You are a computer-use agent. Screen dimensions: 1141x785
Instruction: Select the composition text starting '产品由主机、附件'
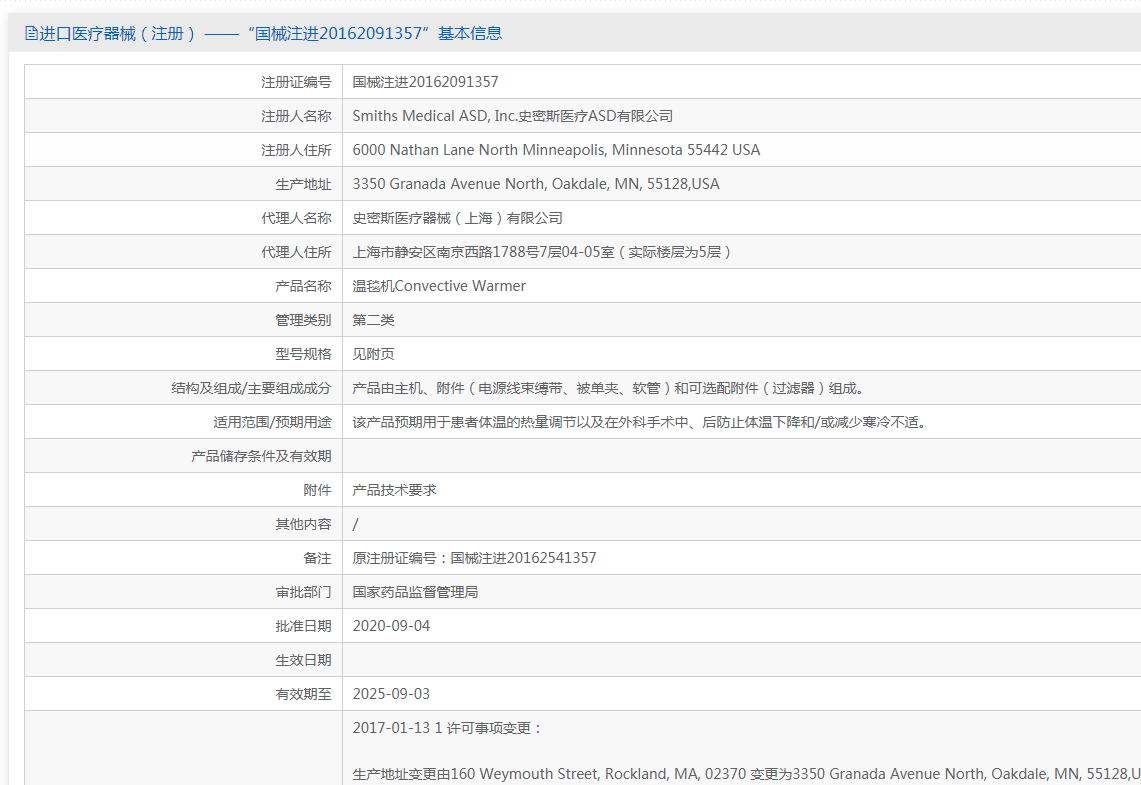(x=608, y=388)
